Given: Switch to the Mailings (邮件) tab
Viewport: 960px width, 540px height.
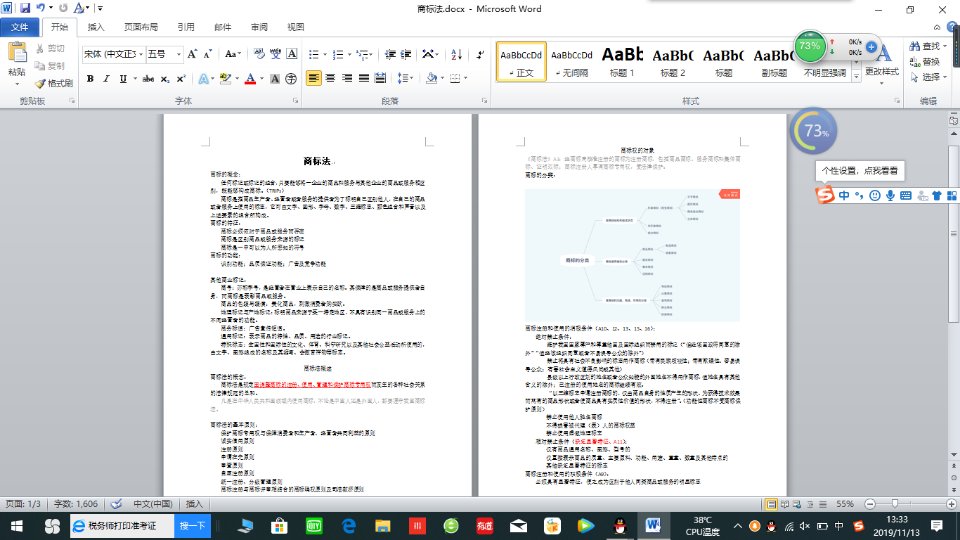Looking at the screenshot, I should 222,27.
